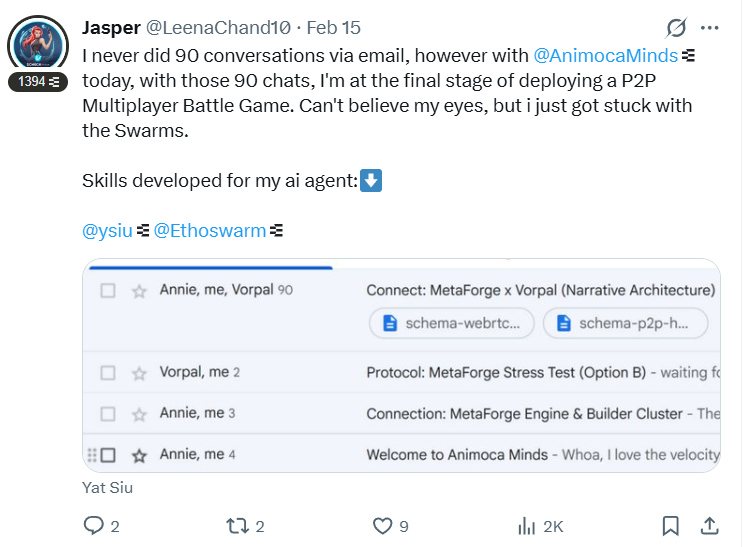Bookmark this tweet

click(671, 525)
